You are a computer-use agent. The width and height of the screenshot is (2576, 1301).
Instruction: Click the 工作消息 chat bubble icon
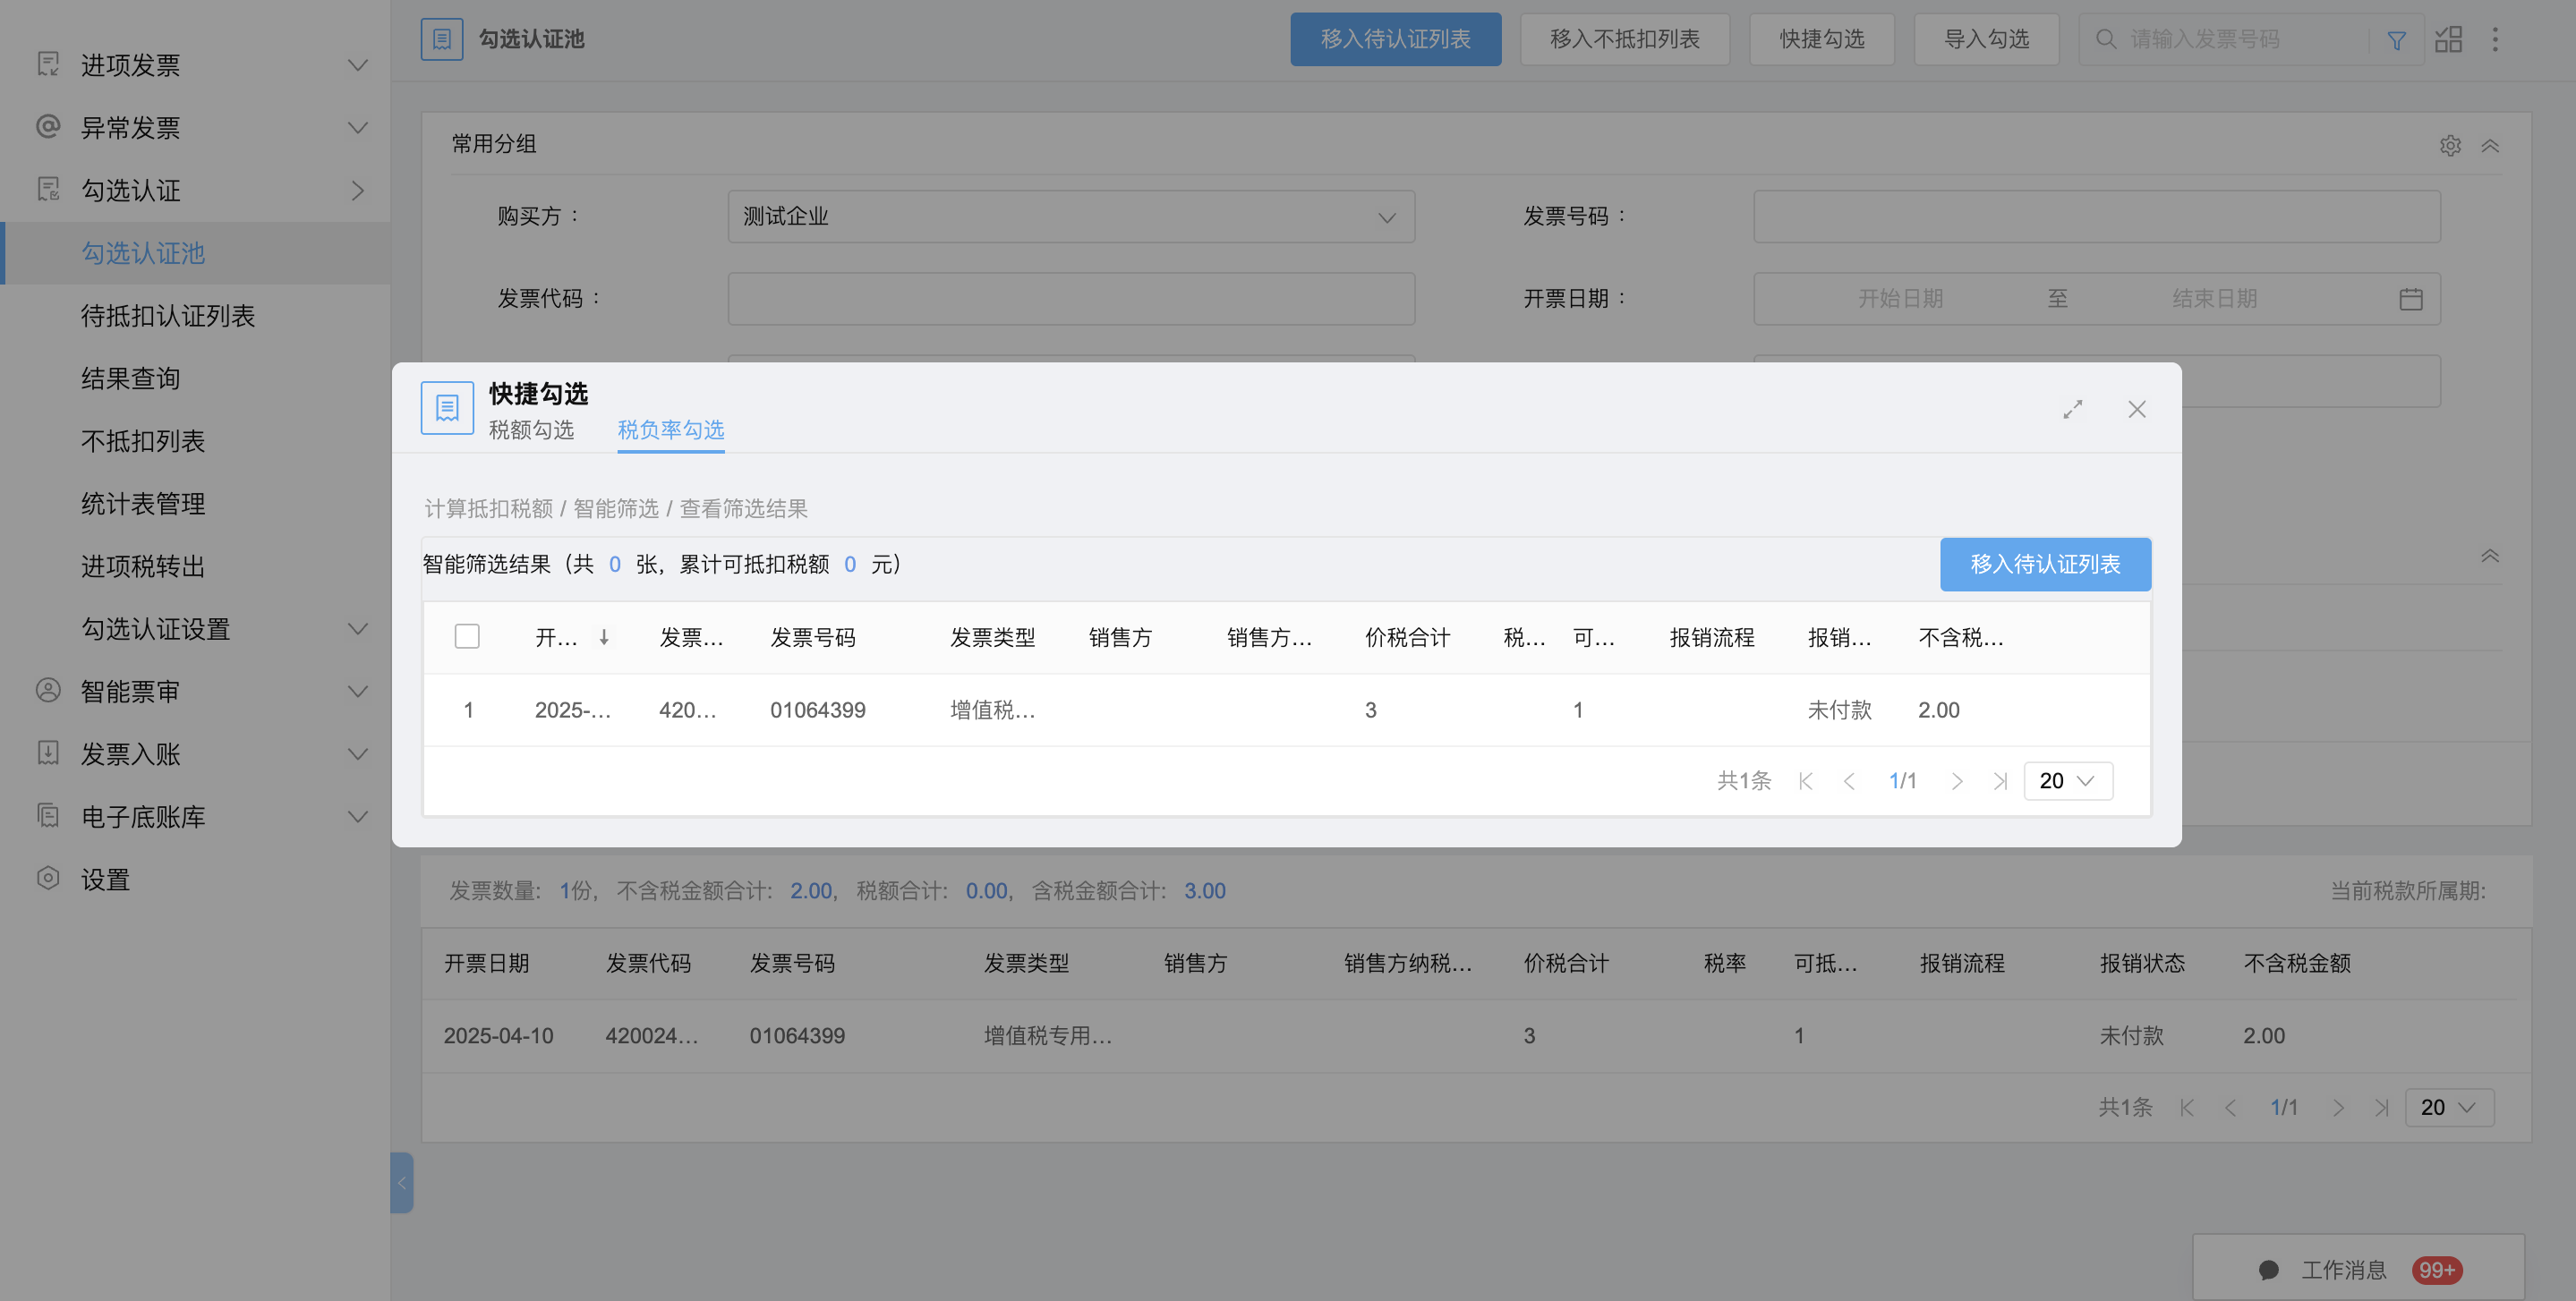coord(2268,1270)
